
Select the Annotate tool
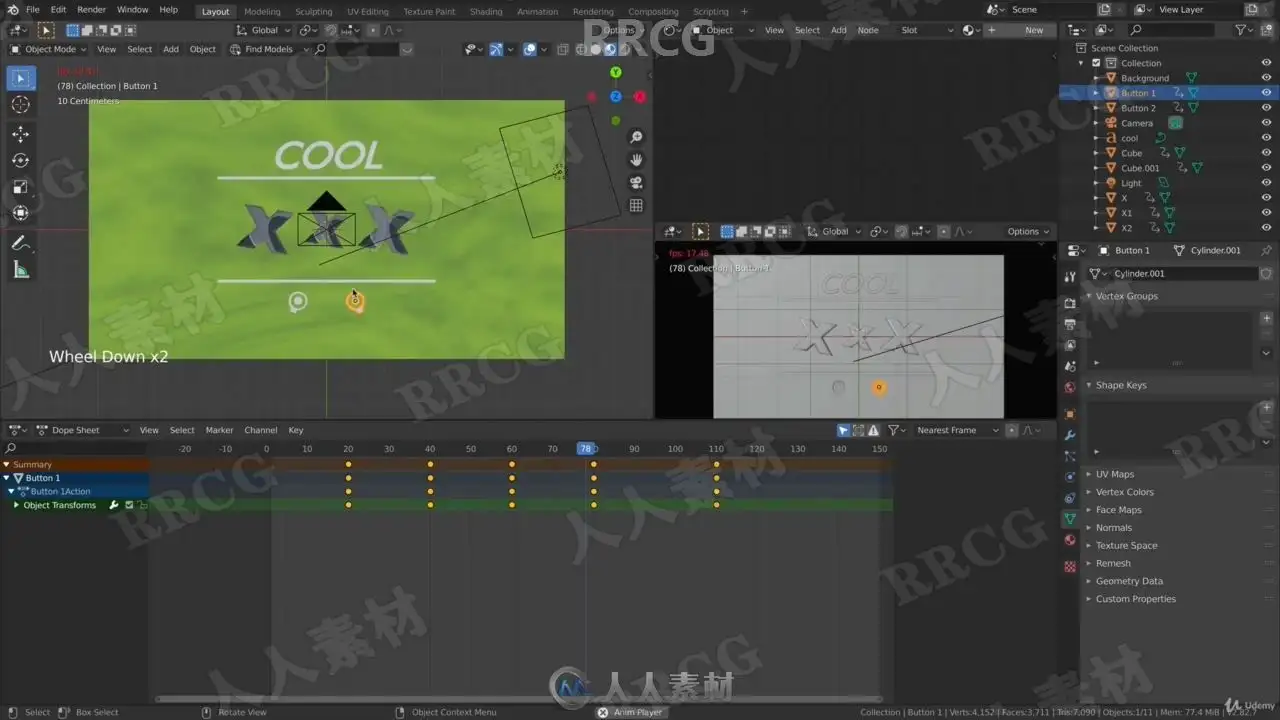pos(21,243)
